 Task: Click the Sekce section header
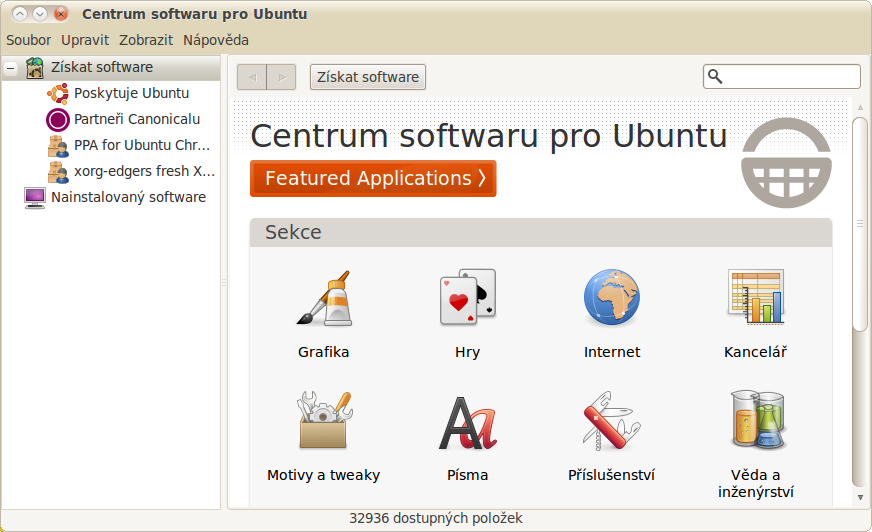pyautogui.click(x=541, y=232)
